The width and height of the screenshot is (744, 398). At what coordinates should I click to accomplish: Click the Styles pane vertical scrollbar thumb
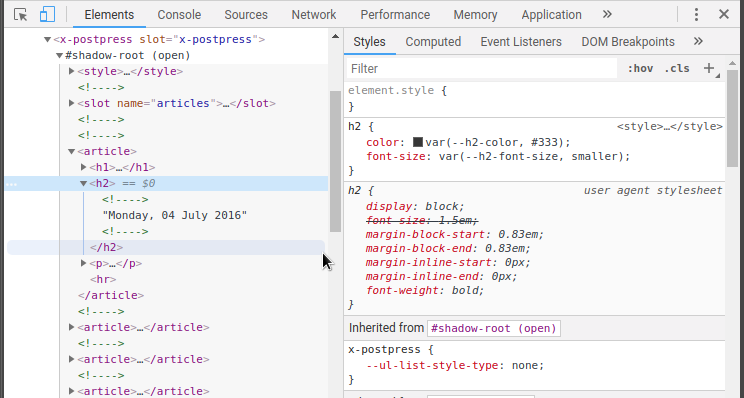point(732,118)
